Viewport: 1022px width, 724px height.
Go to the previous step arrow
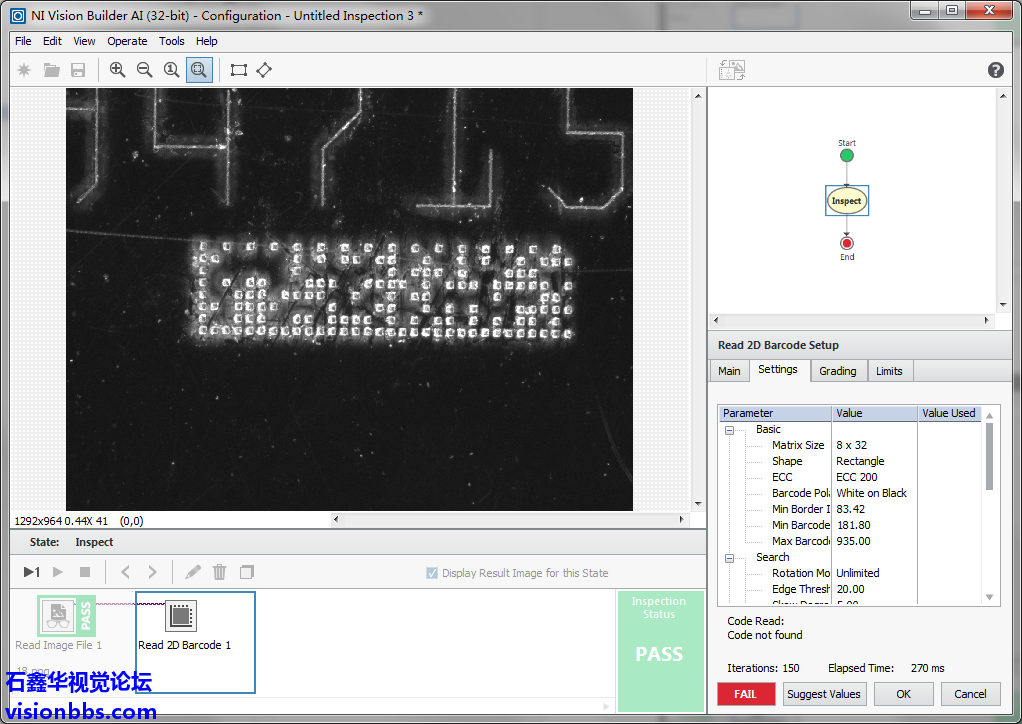pos(125,572)
